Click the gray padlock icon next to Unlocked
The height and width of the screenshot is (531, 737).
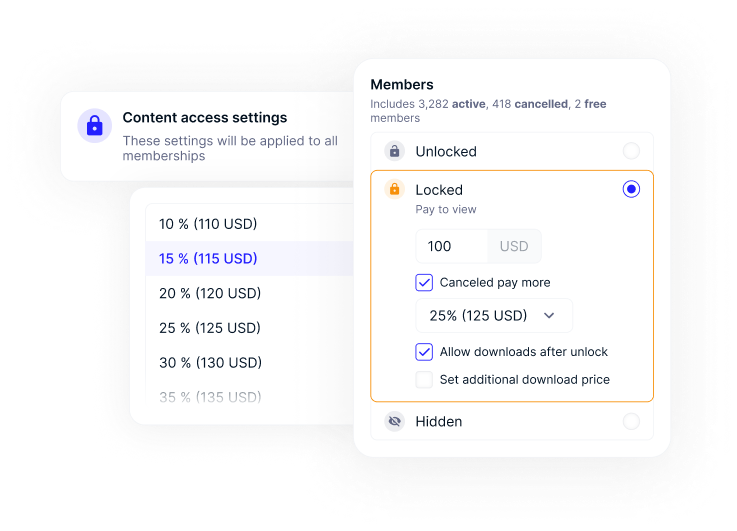pos(394,151)
